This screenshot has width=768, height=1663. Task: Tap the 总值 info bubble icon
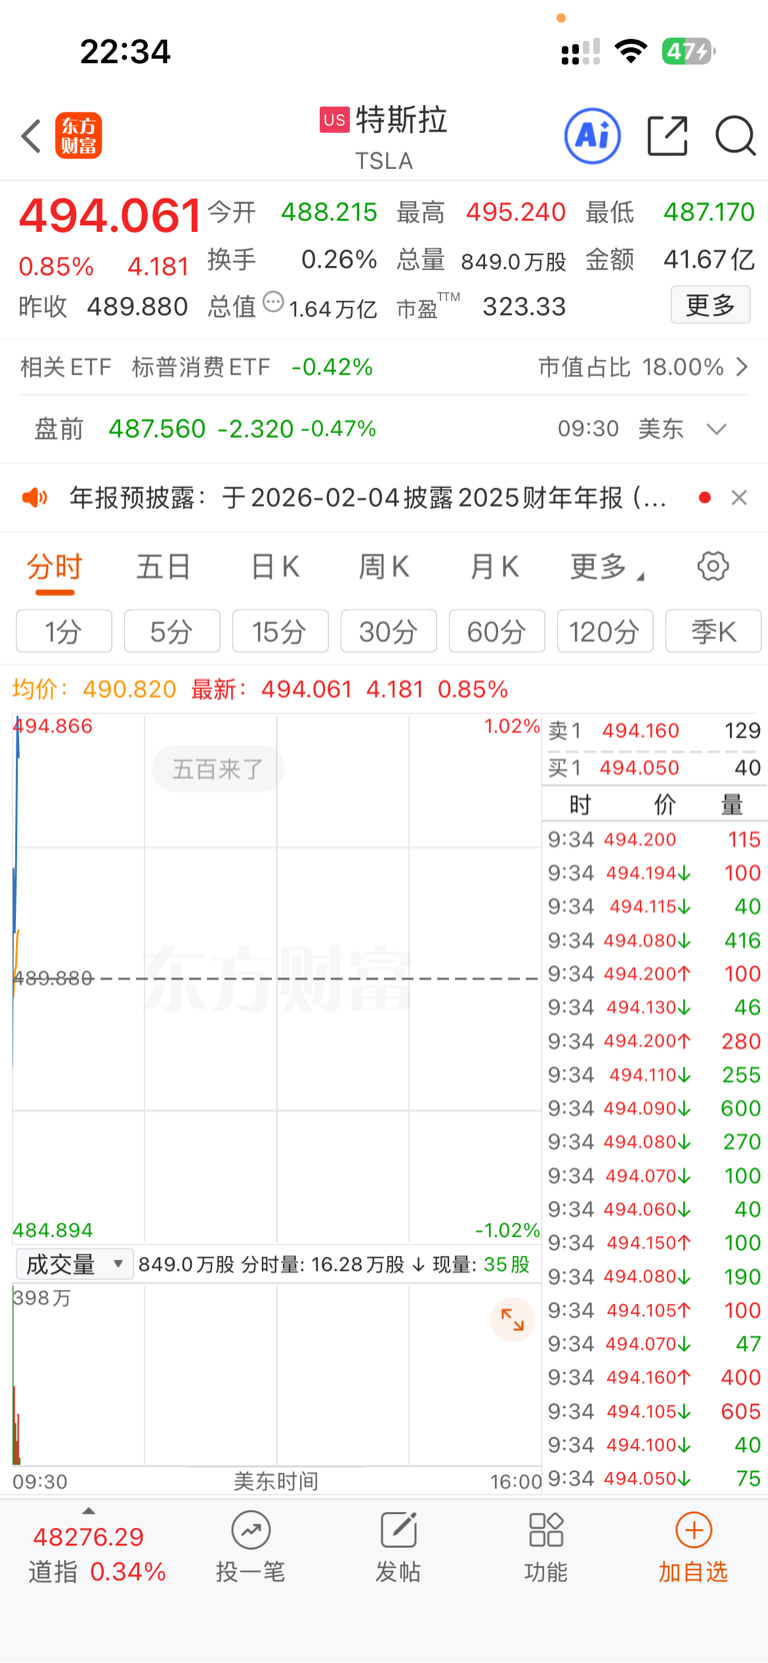click(x=273, y=302)
